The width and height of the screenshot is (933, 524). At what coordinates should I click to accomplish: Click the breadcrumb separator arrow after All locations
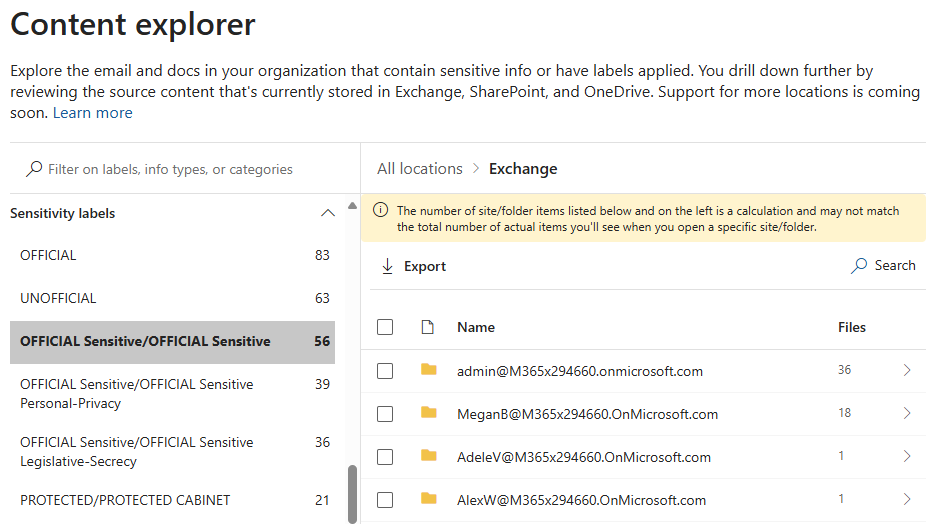475,168
